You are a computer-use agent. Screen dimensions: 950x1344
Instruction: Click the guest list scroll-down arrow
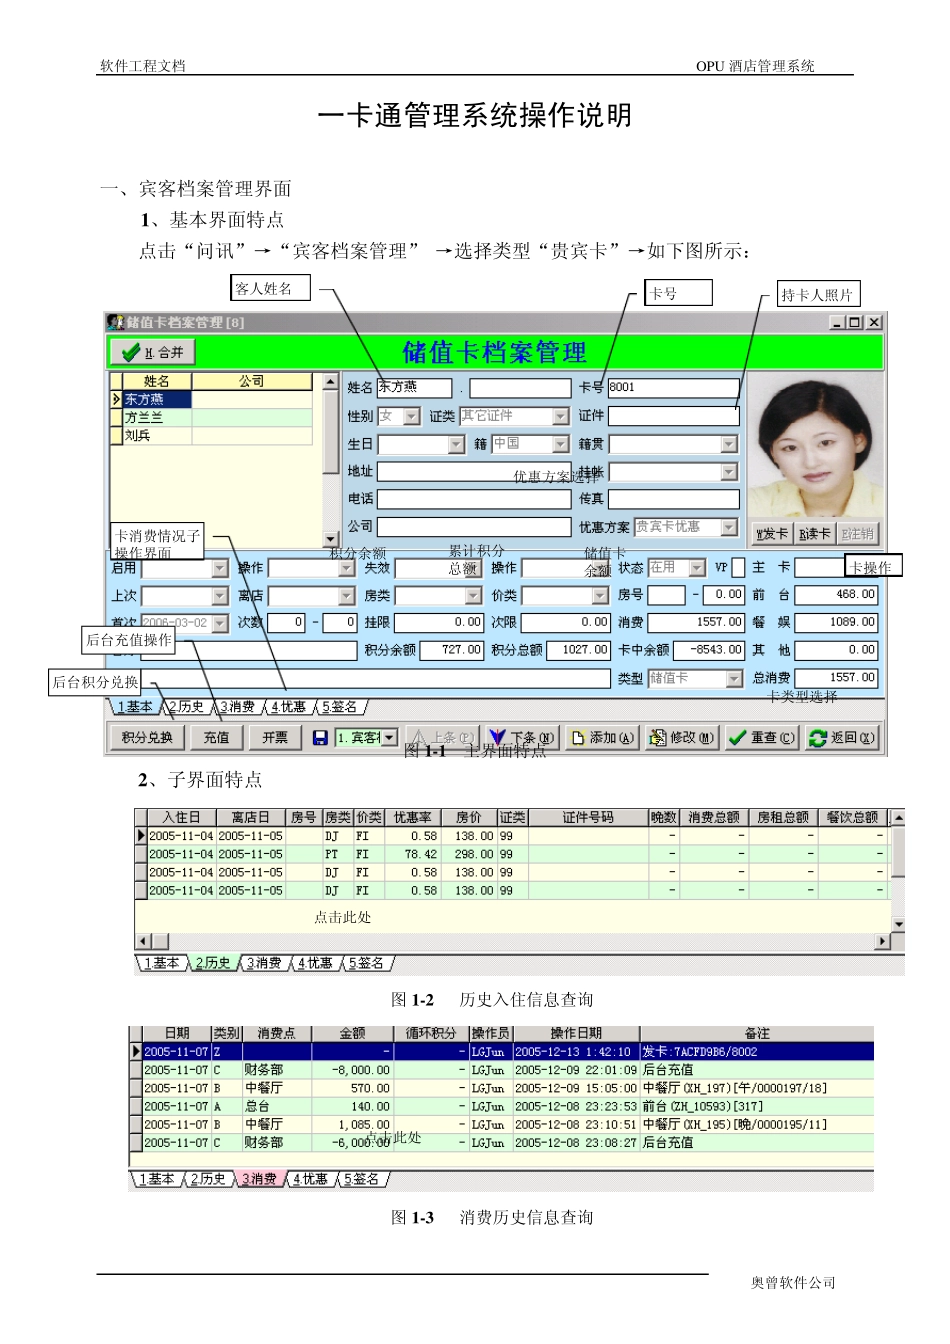(x=330, y=538)
